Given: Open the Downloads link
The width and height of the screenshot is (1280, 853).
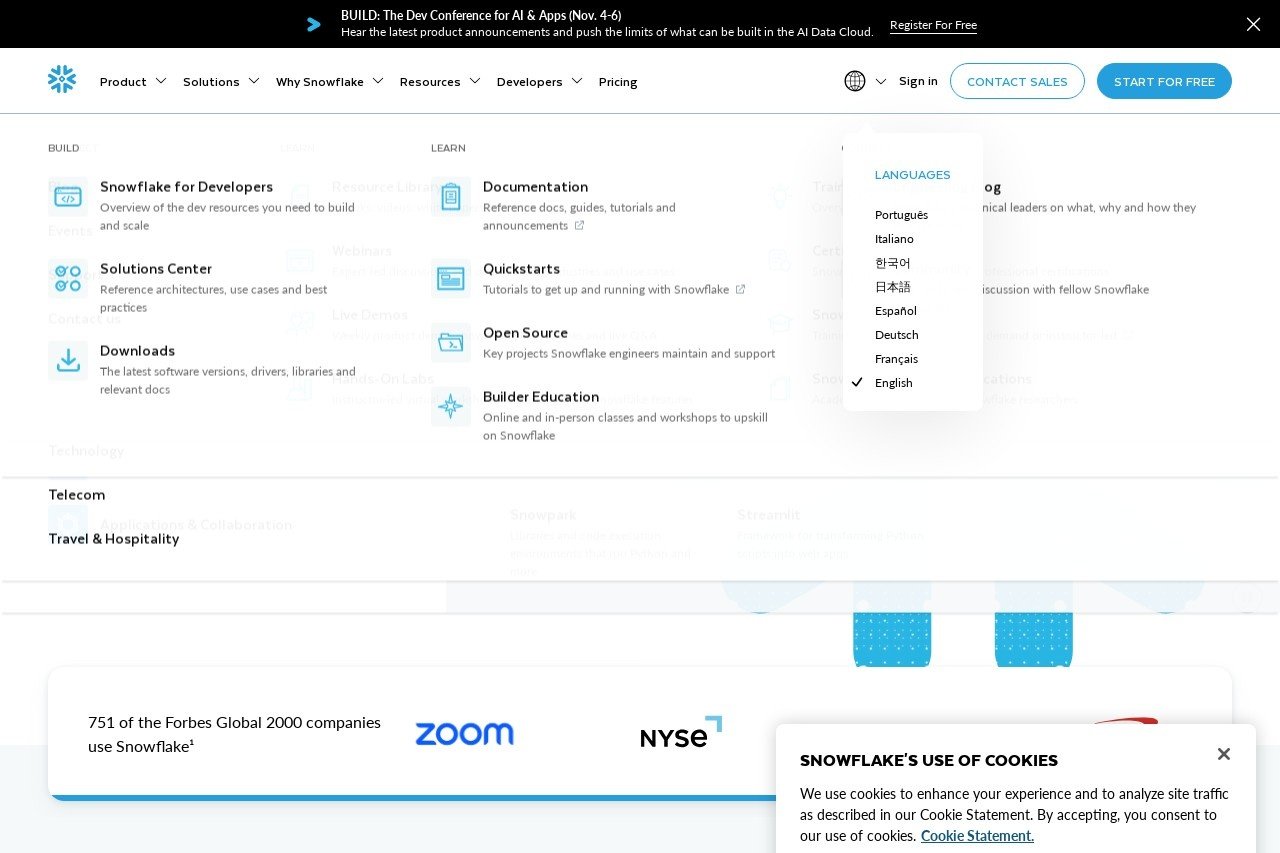Looking at the screenshot, I should tap(137, 351).
